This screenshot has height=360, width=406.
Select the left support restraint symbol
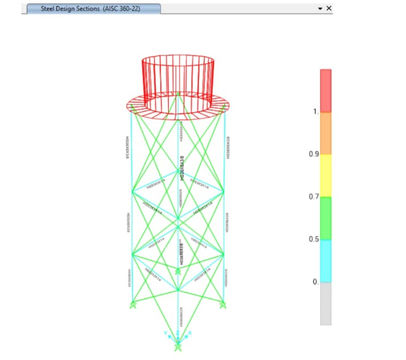(x=133, y=304)
